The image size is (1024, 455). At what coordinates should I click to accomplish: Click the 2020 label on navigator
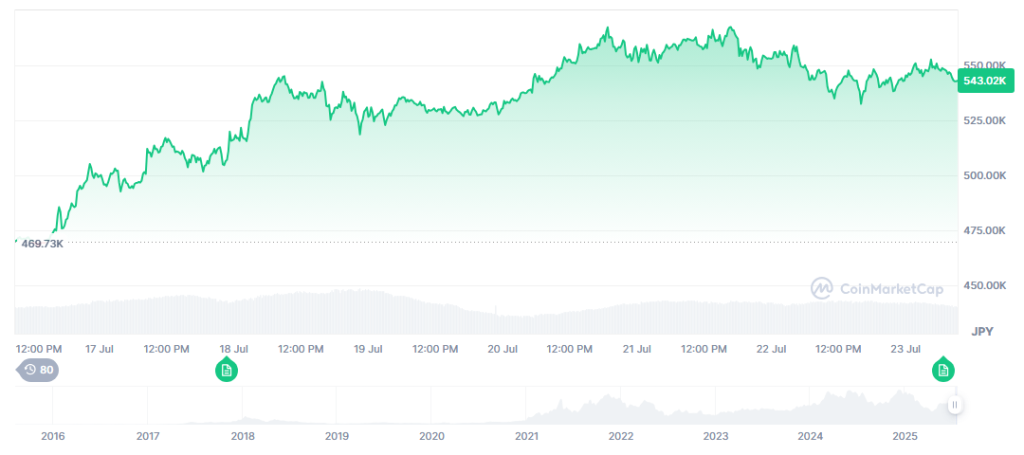[431, 436]
